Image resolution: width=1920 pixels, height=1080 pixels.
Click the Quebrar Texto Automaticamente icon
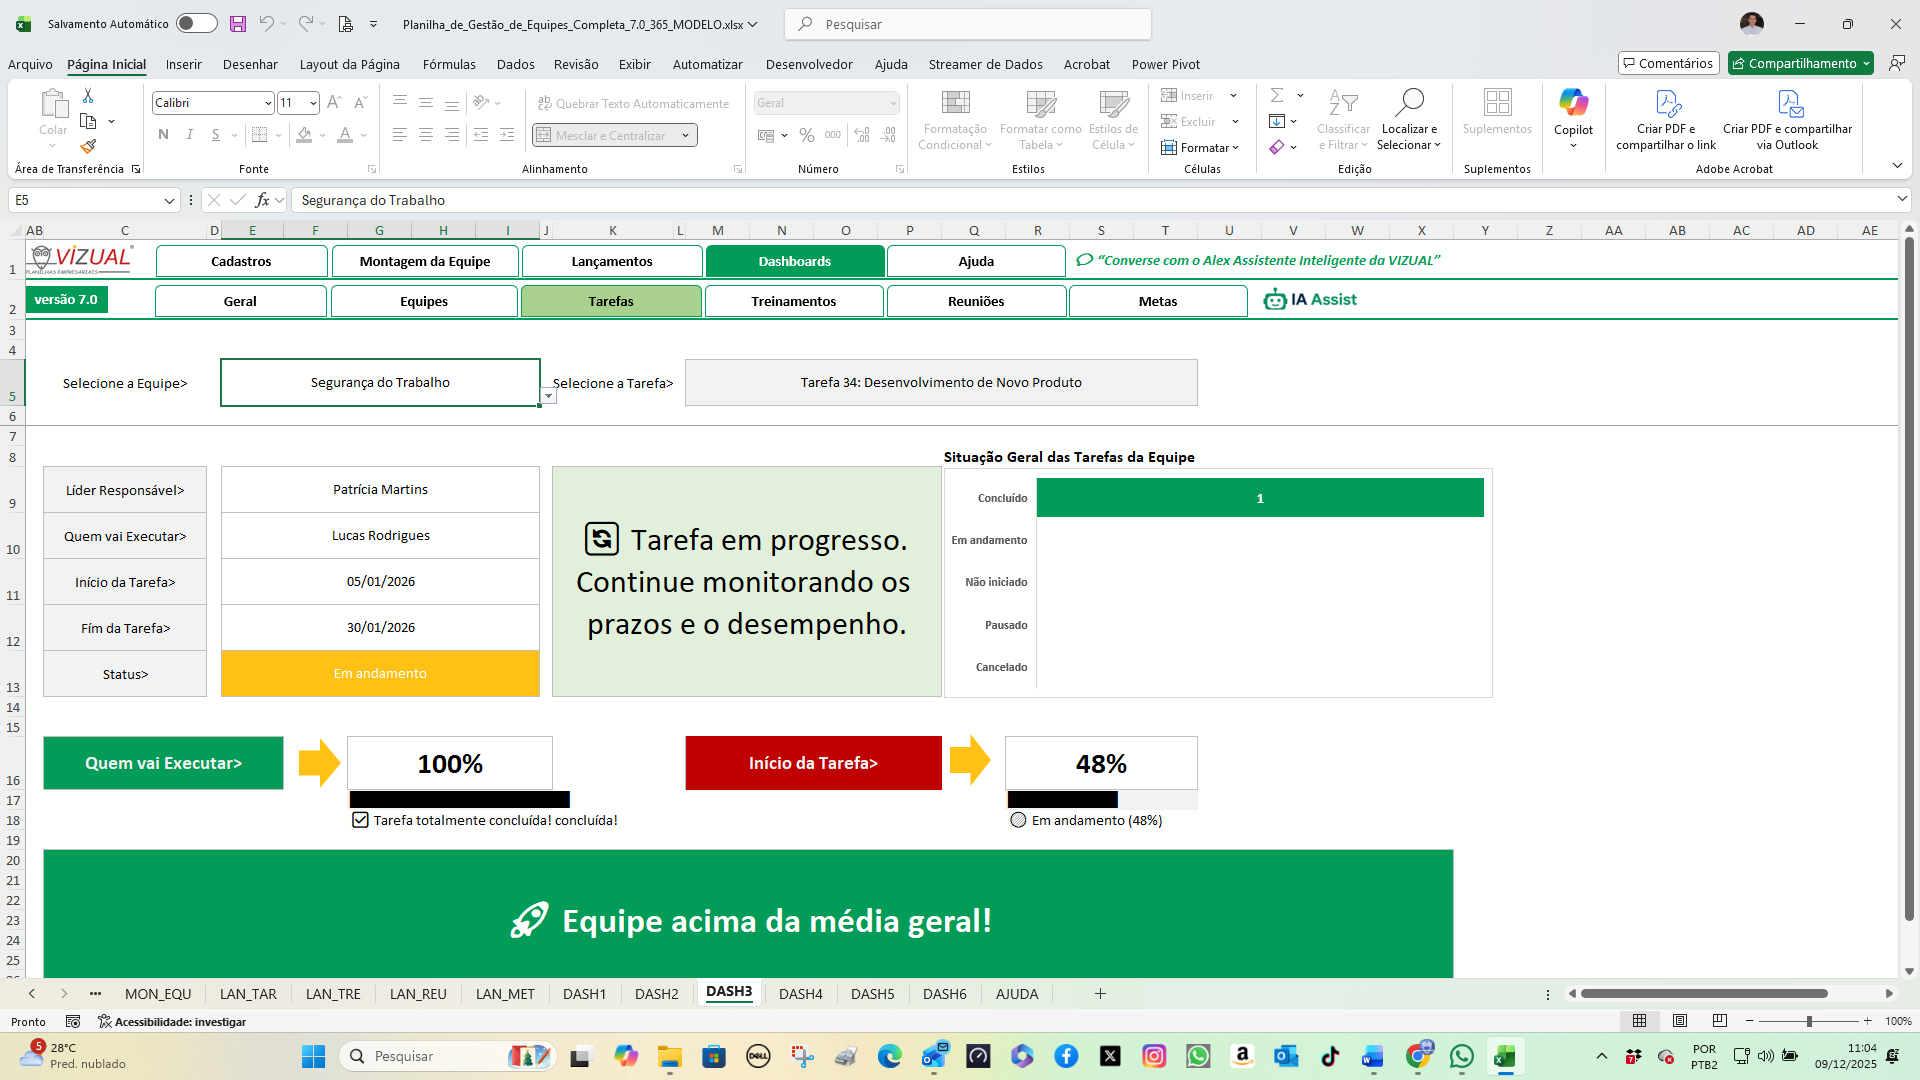pos(545,103)
